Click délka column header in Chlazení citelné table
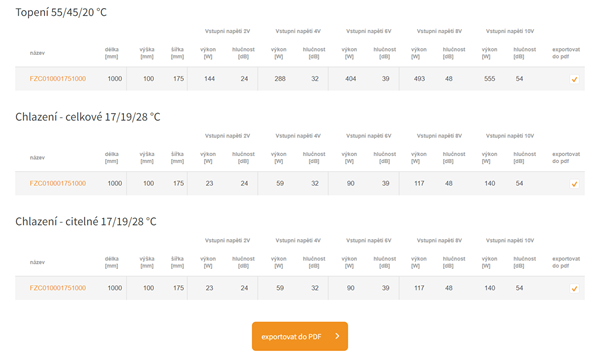600x361 pixels. [x=111, y=262]
